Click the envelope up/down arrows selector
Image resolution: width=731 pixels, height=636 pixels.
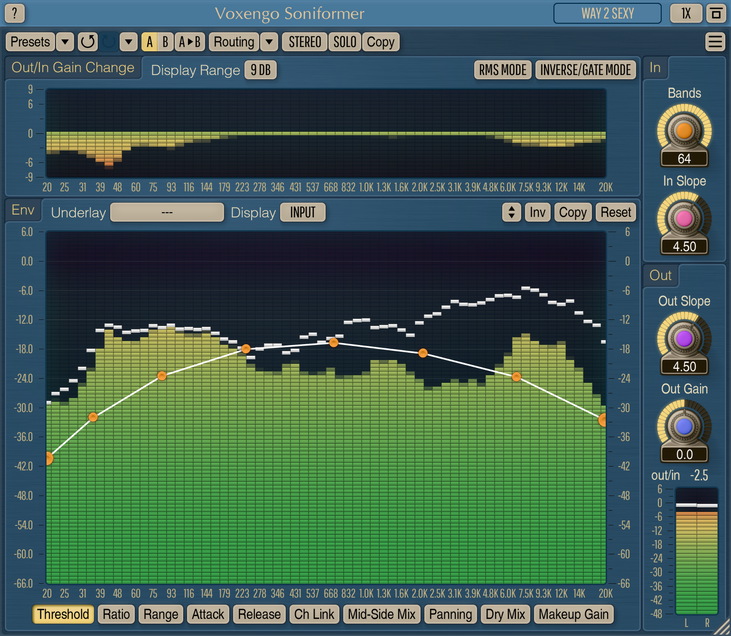click(x=511, y=213)
